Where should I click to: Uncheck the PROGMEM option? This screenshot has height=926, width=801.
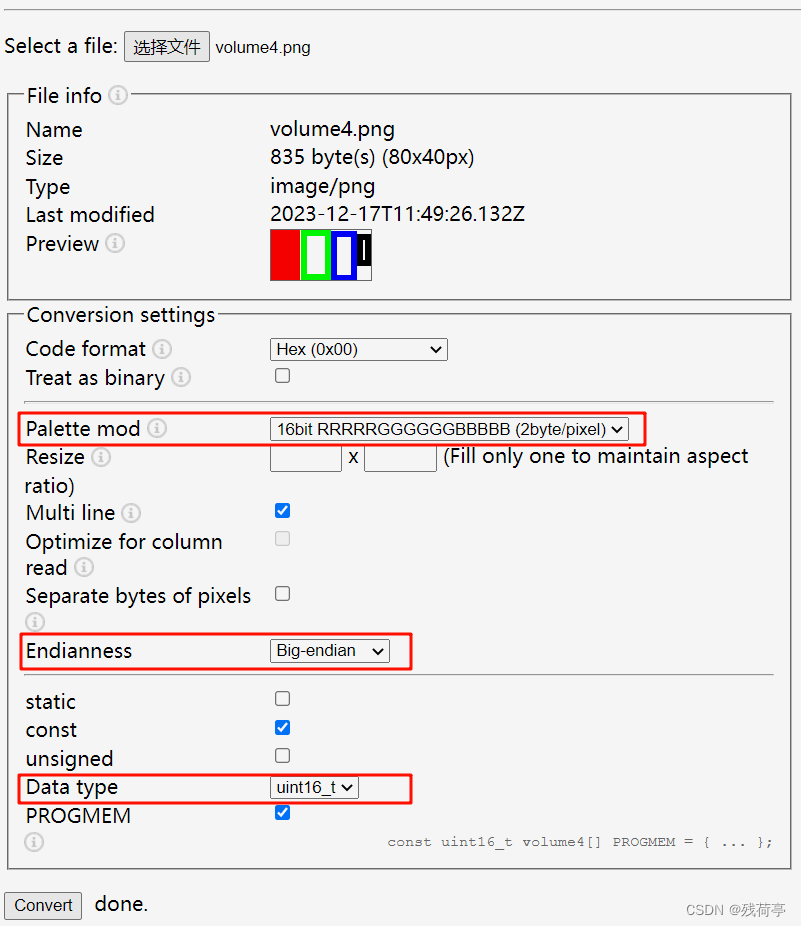click(x=282, y=812)
